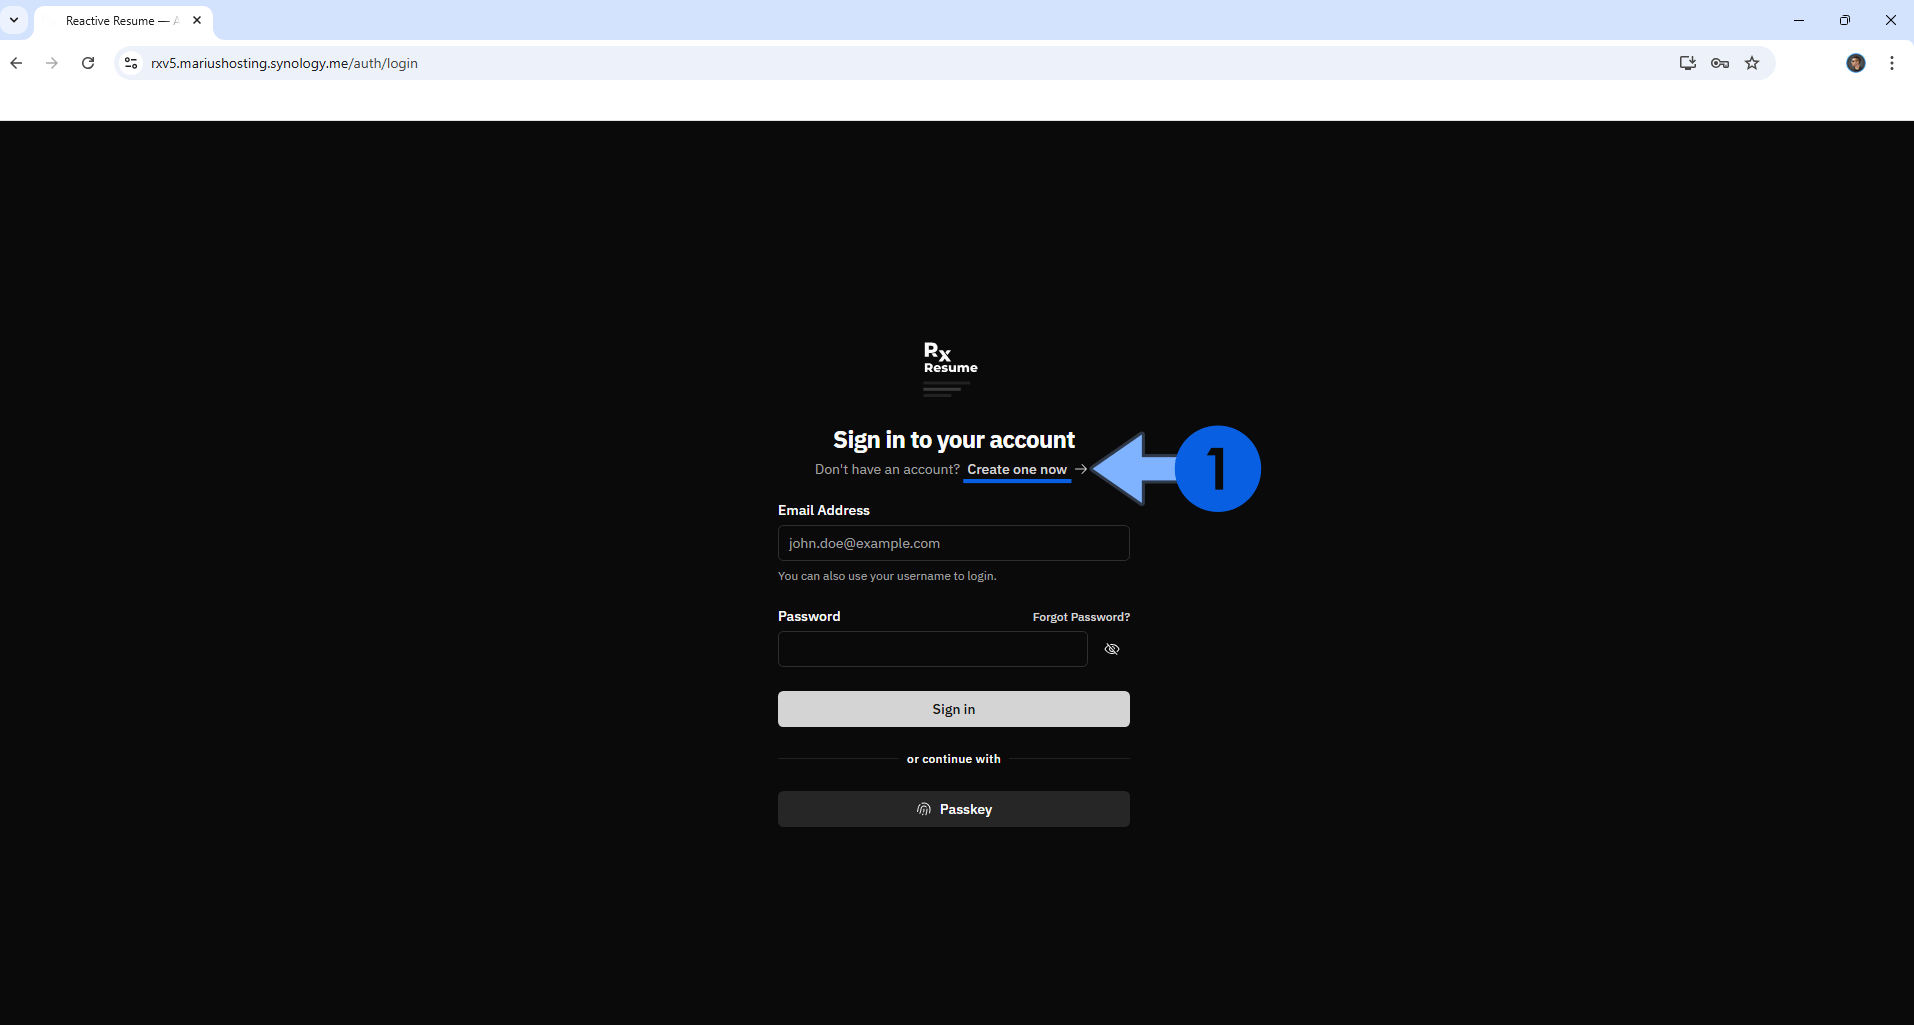Click inside the Email Address field
This screenshot has width=1914, height=1025.
(953, 542)
